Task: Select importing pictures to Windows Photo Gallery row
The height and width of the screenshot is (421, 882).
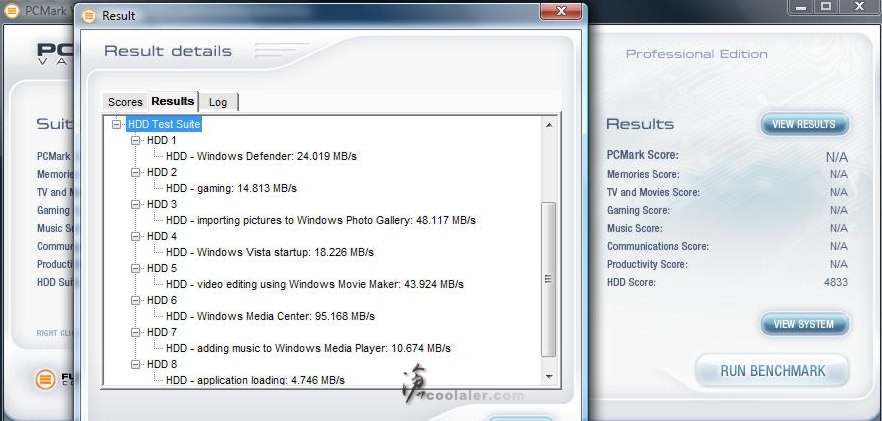Action: [321, 221]
